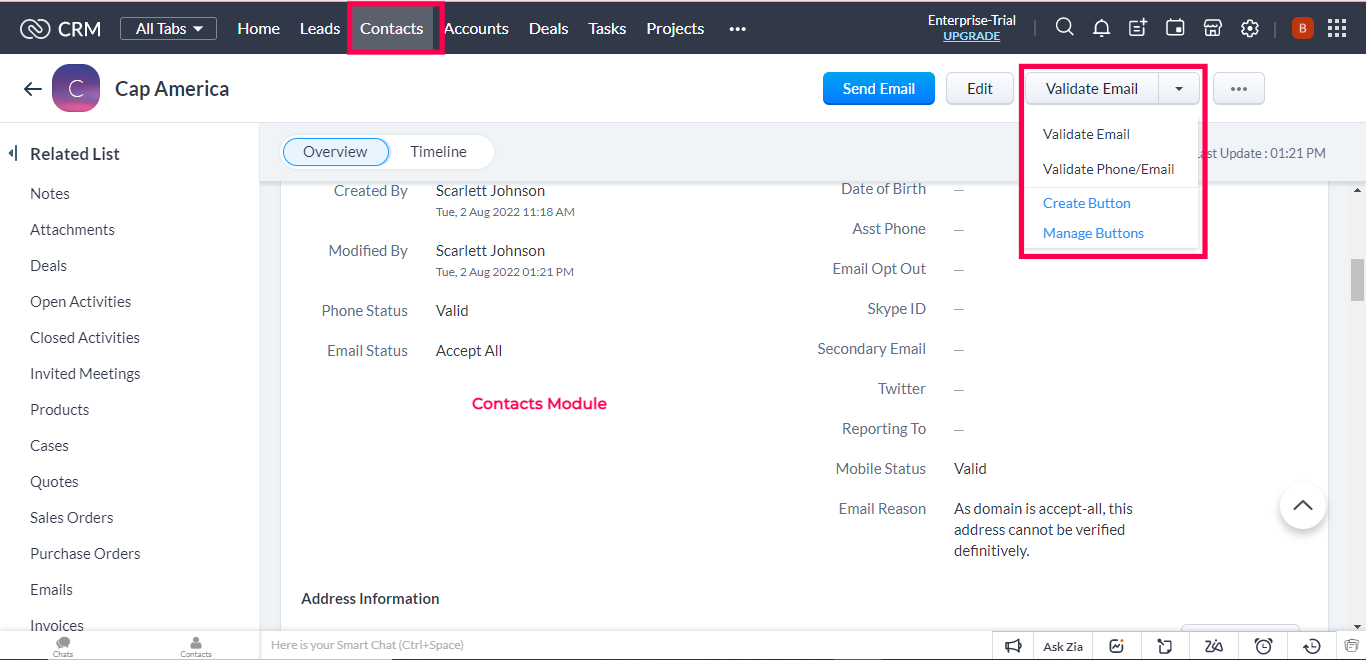The width and height of the screenshot is (1366, 660).
Task: Click the main Validate Email button
Action: 1092,89
